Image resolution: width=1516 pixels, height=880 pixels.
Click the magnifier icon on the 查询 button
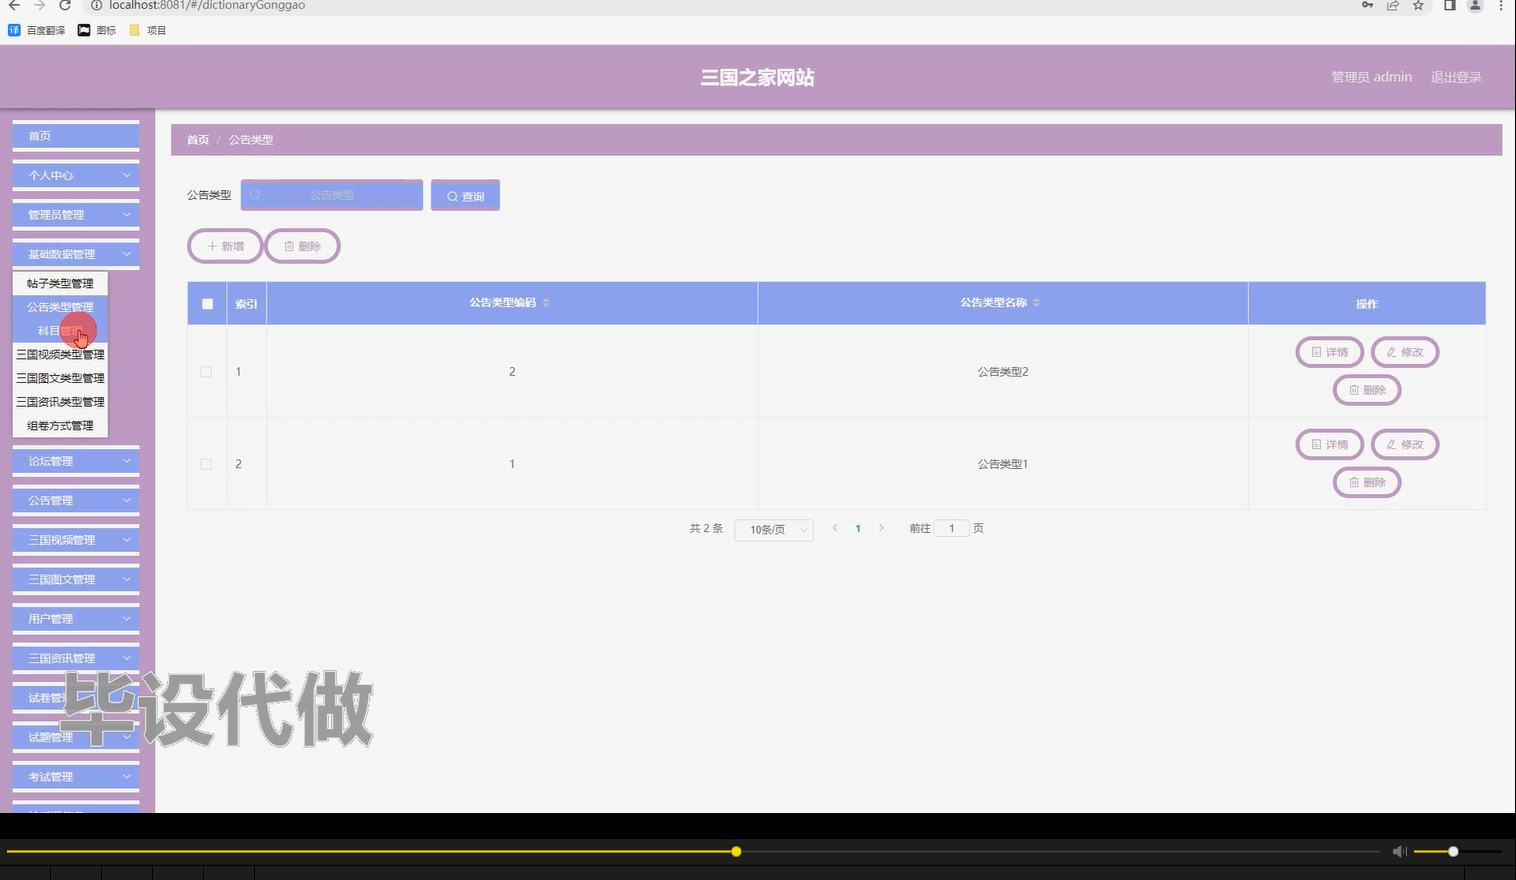click(452, 195)
